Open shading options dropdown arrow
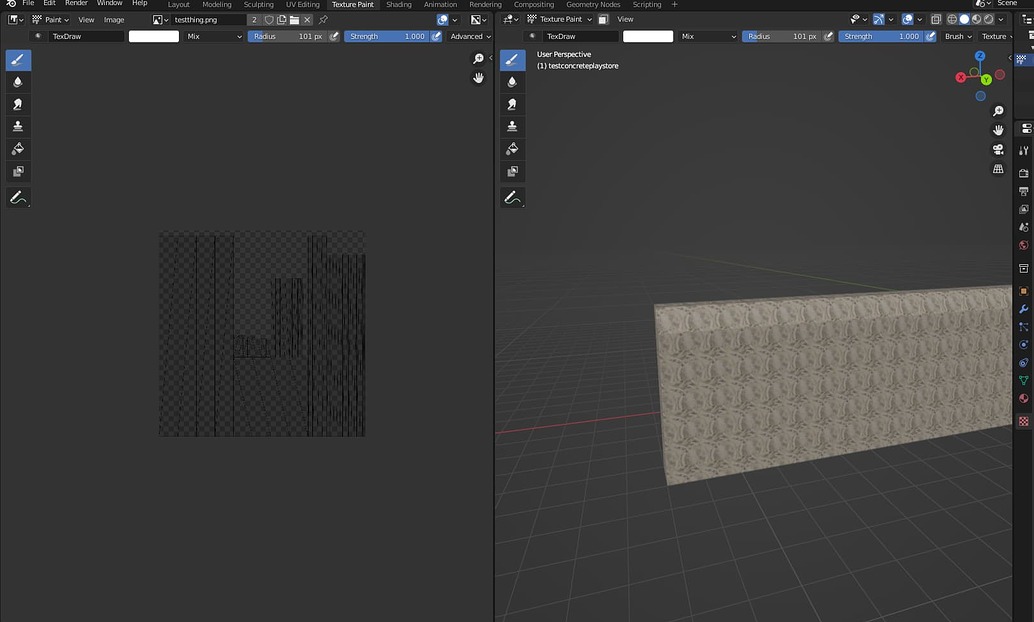 pos(1001,19)
